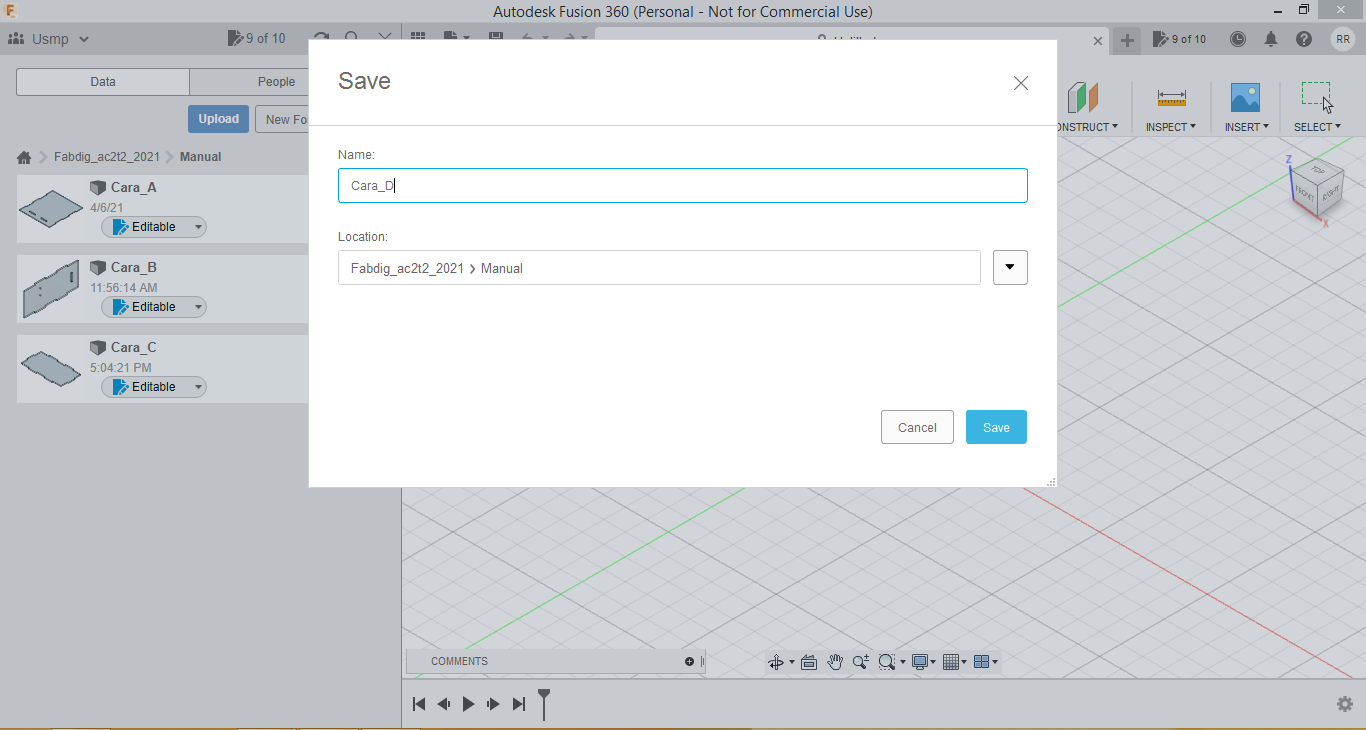Click the ViewCube TOP face
1366x730 pixels.
[x=1318, y=169]
